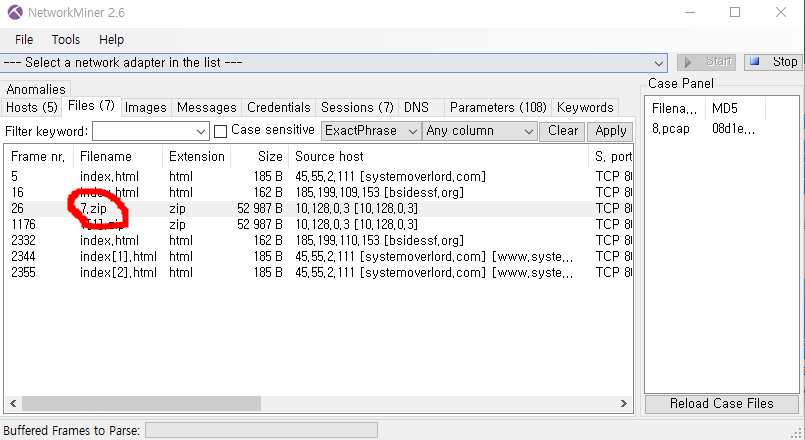Screen dimensions: 805x440
Task: Expand the ExactPhrase match mode dropdown
Action: tap(371, 131)
